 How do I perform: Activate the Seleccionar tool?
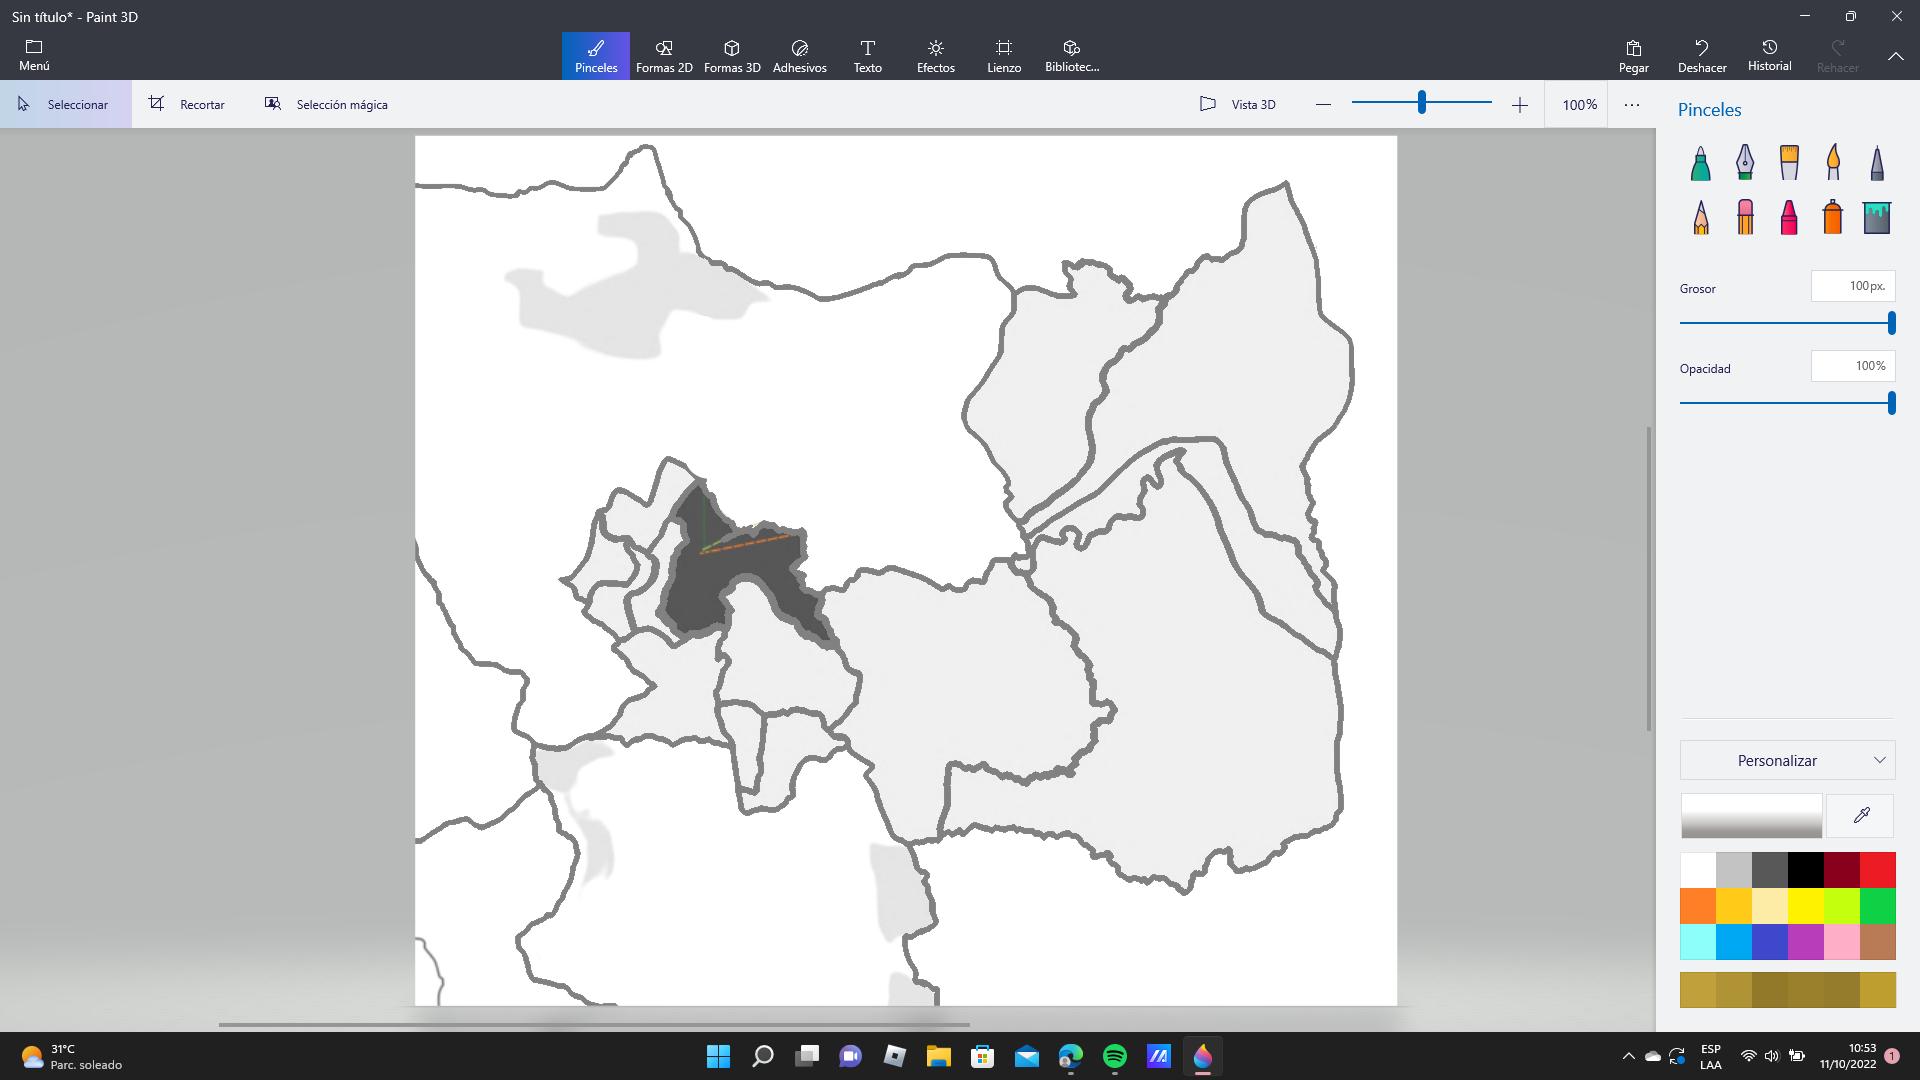pyautogui.click(x=65, y=104)
